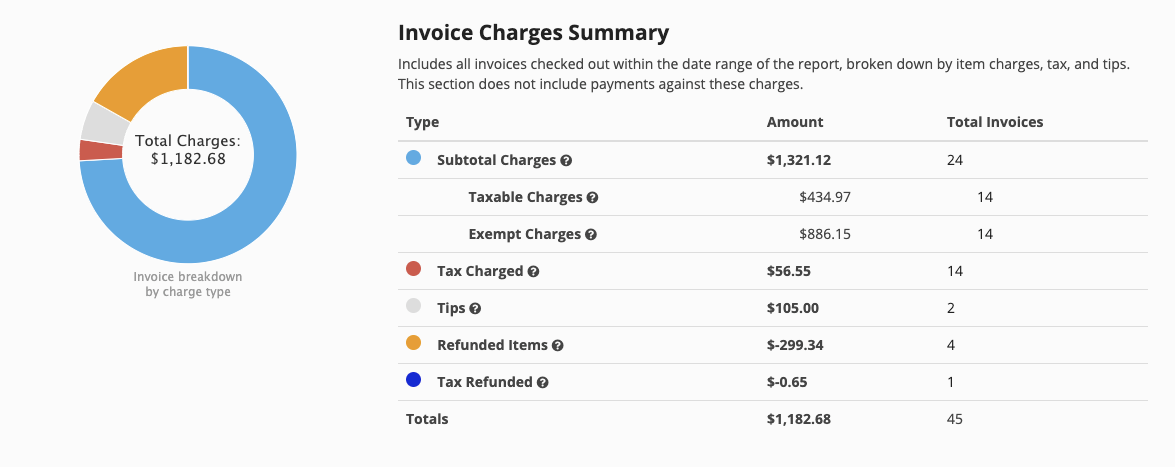Click the red donut chart segment
Viewport: 1175px width, 467px height.
click(101, 150)
